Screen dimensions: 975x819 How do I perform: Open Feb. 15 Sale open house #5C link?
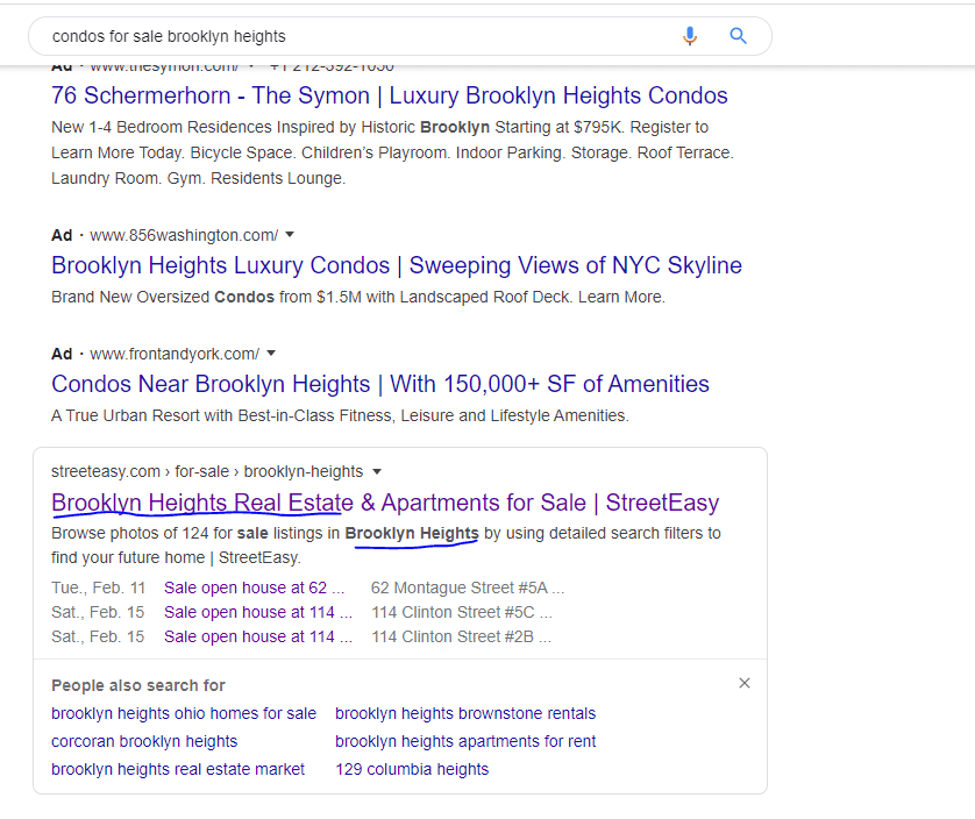click(258, 612)
